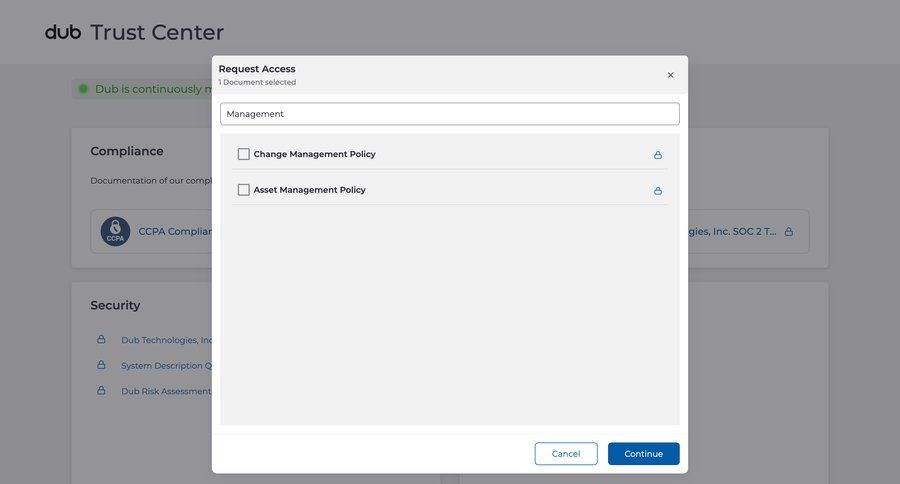This screenshot has width=900, height=484.
Task: Check the Change Management Policy checkbox
Action: coord(243,154)
